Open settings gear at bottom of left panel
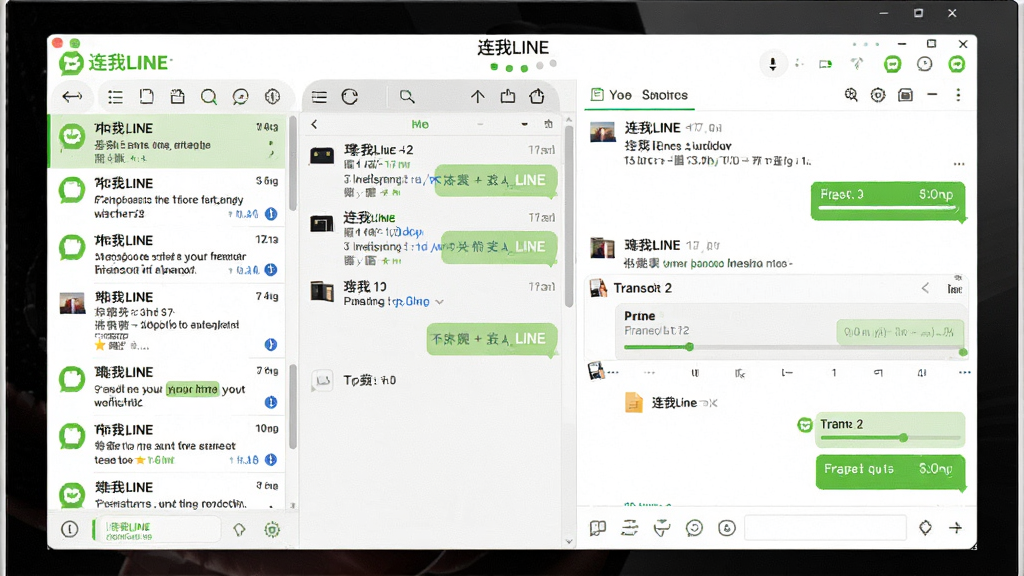 pos(272,530)
